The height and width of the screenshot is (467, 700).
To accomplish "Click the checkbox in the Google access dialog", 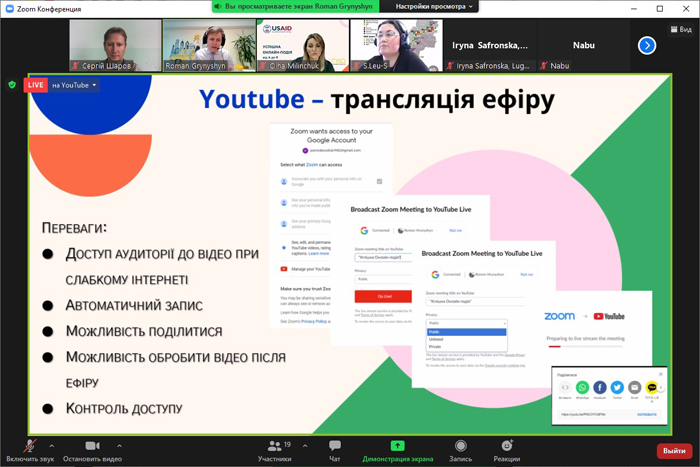I will point(379,181).
